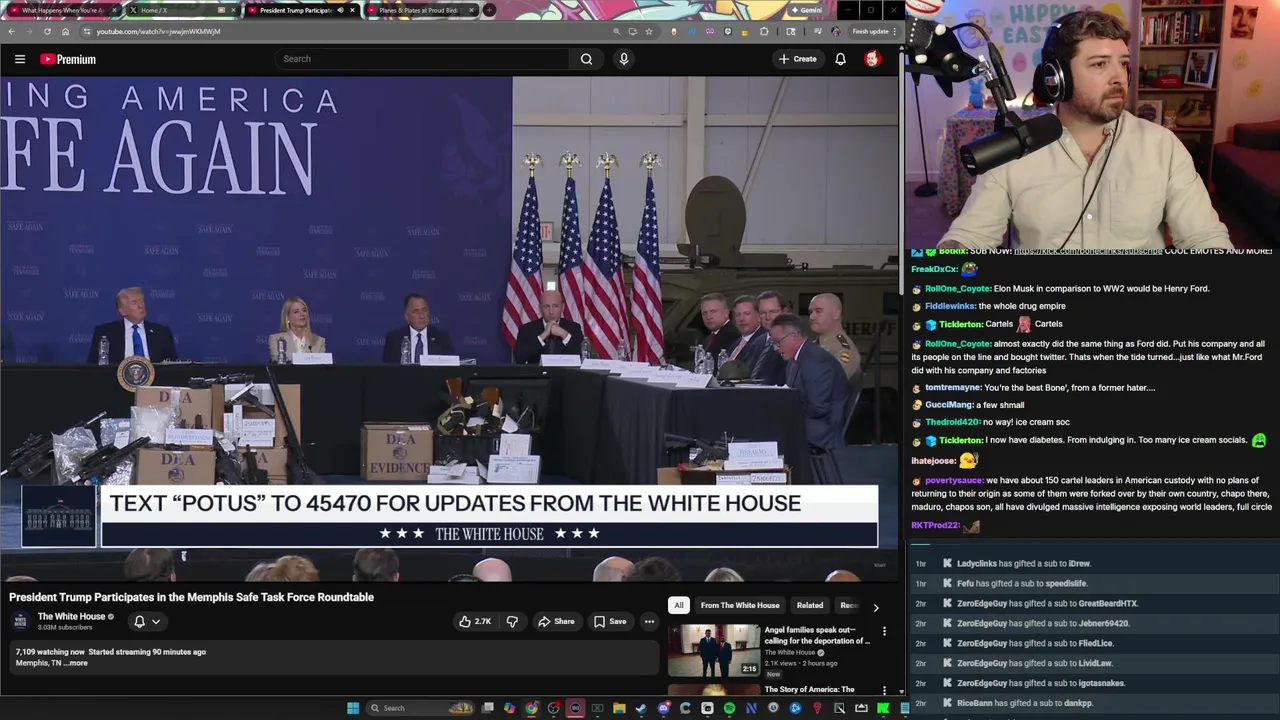The image size is (1280, 720).
Task: Select the Related filter chip
Action: (x=810, y=605)
